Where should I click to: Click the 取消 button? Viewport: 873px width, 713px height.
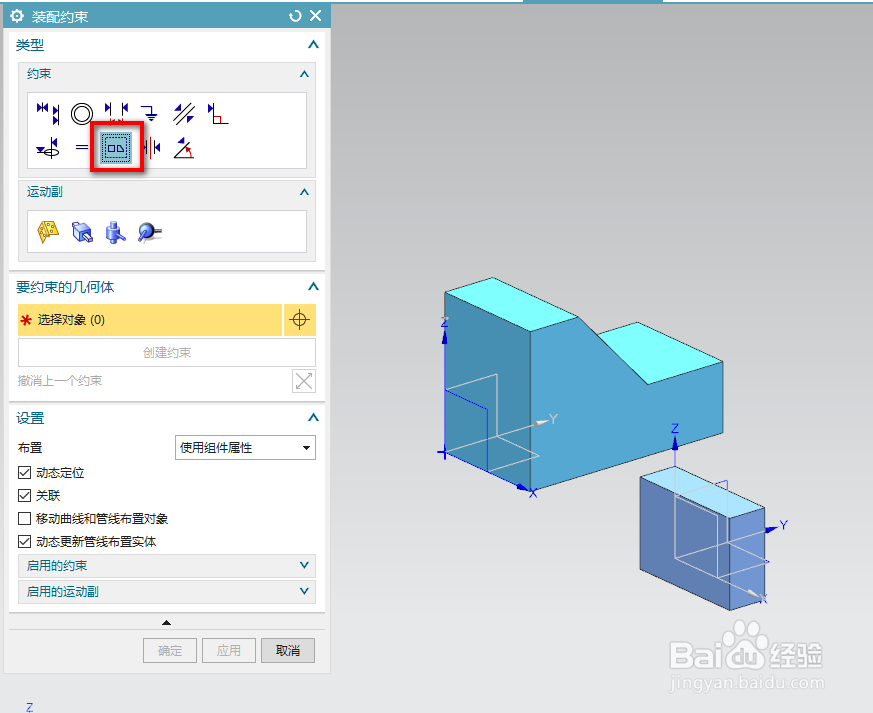pyautogui.click(x=288, y=650)
